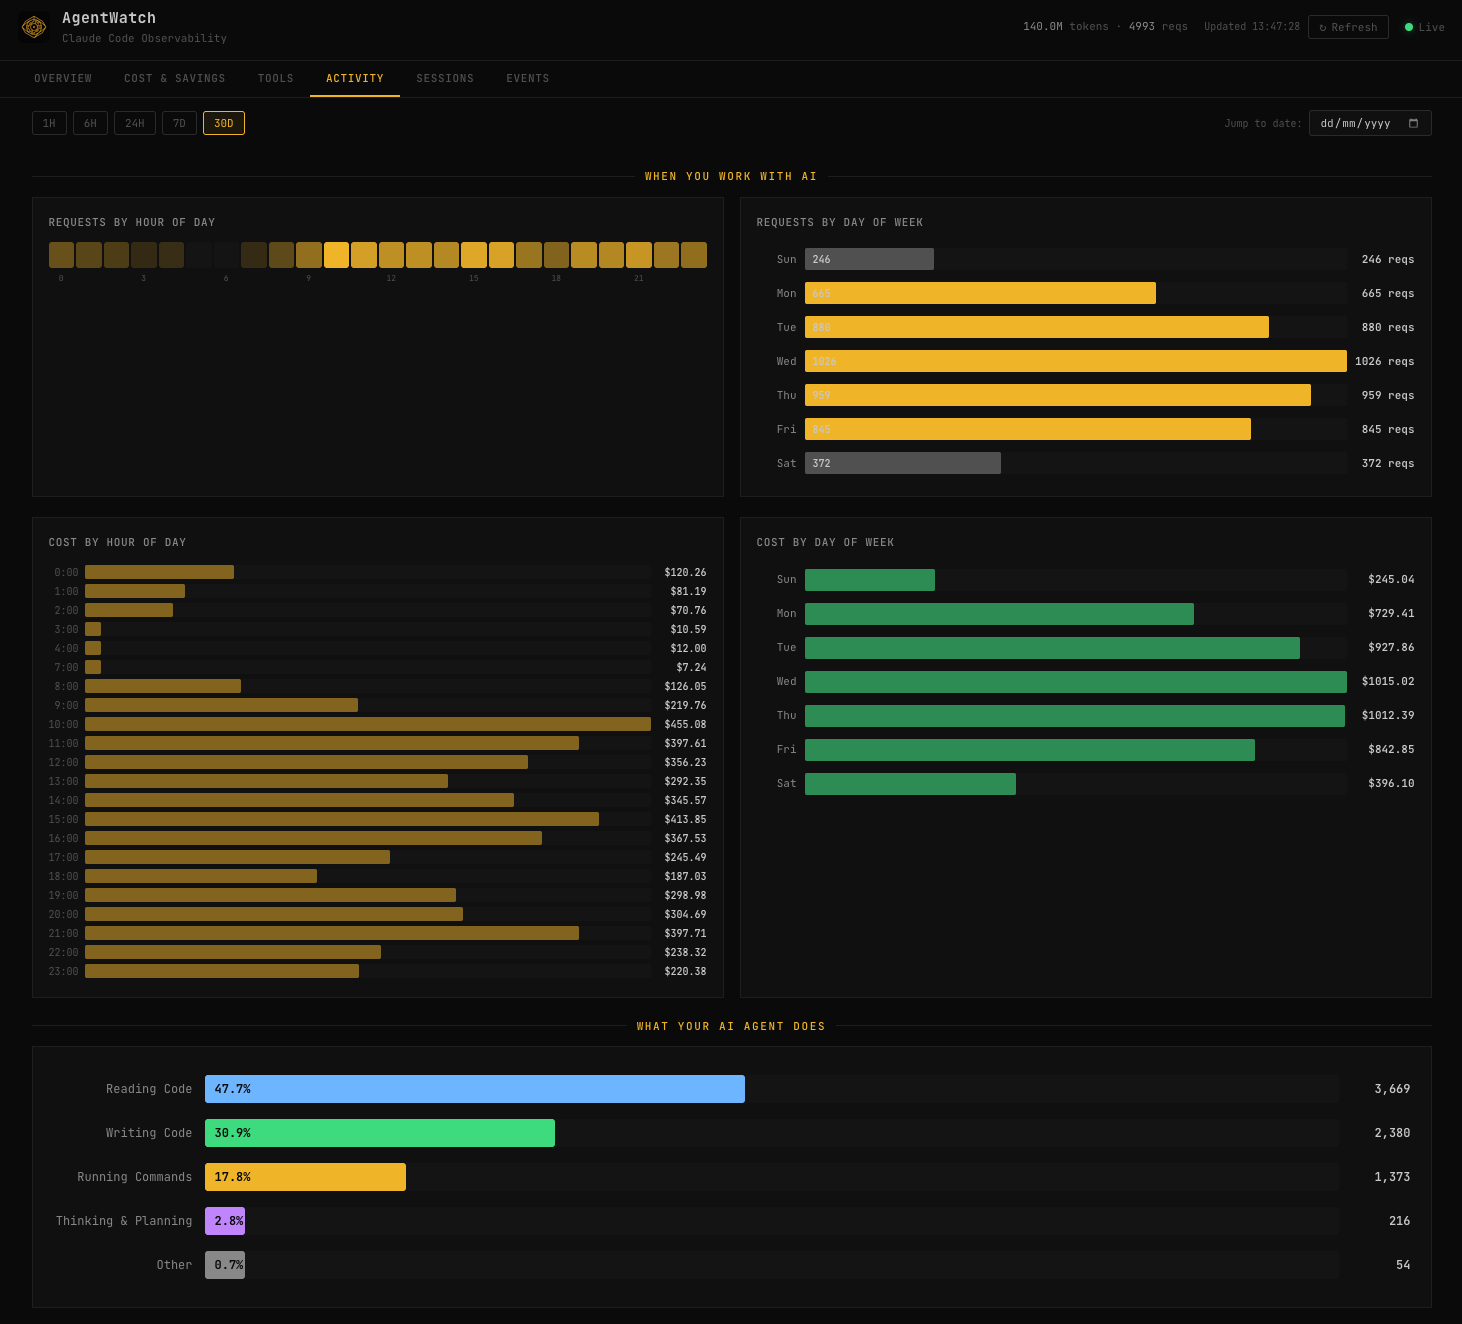Switch to the 24H time range
1462x1324 pixels.
(134, 122)
